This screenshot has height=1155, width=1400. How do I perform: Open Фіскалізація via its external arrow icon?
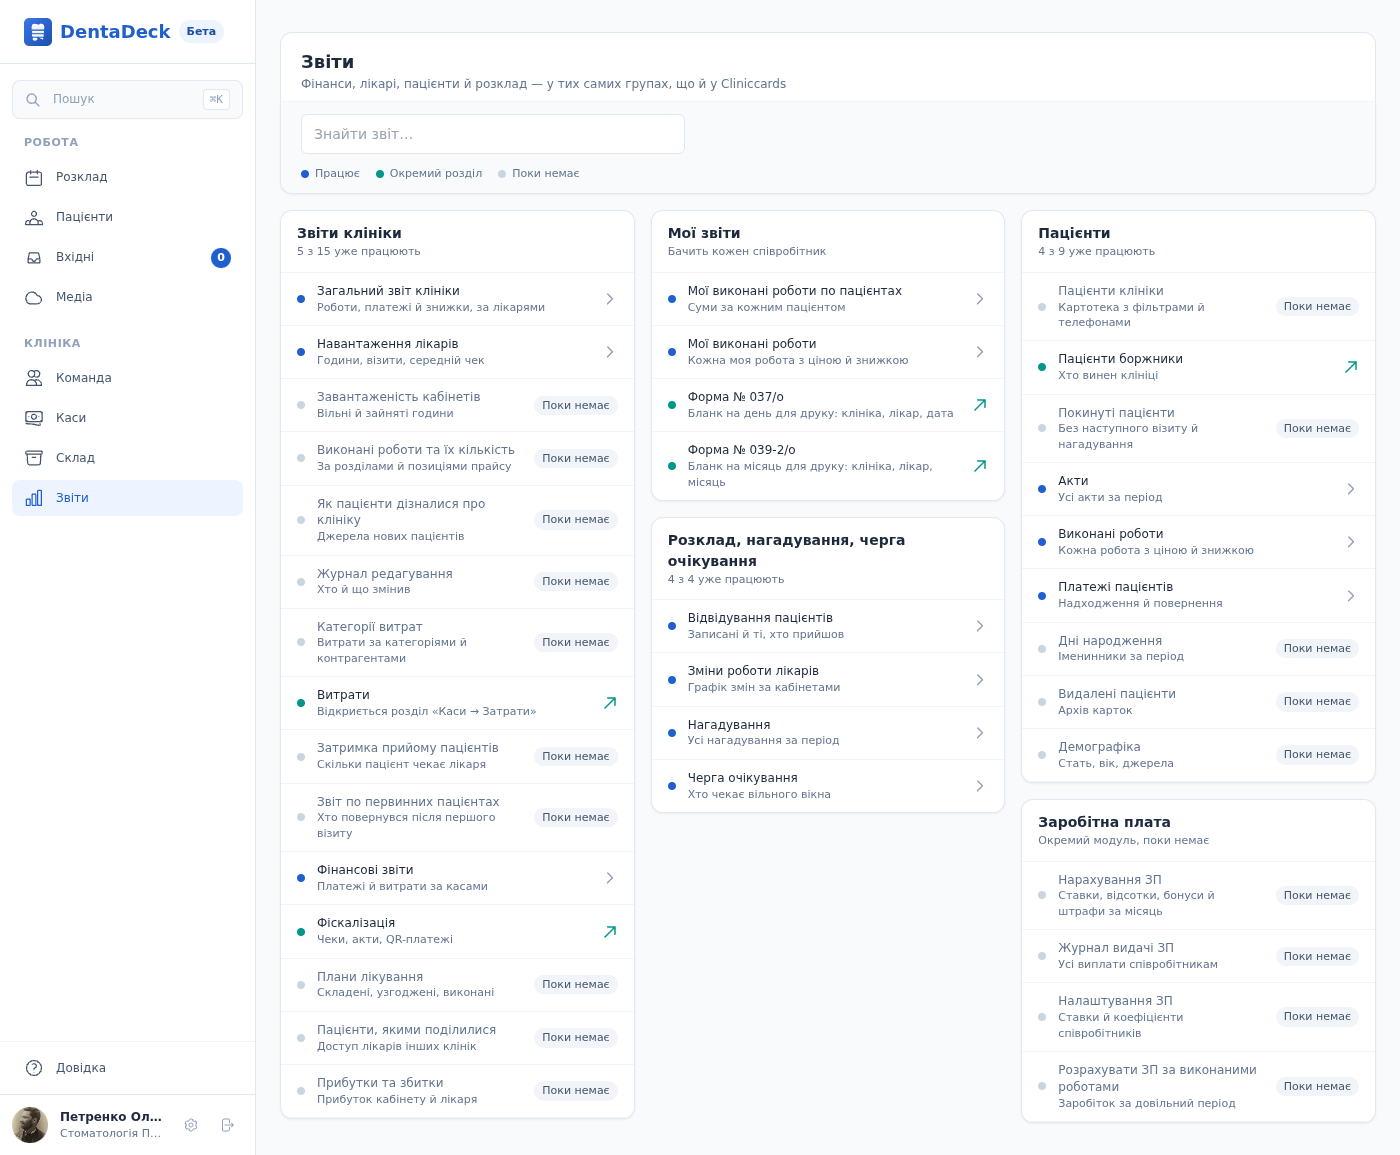(610, 932)
